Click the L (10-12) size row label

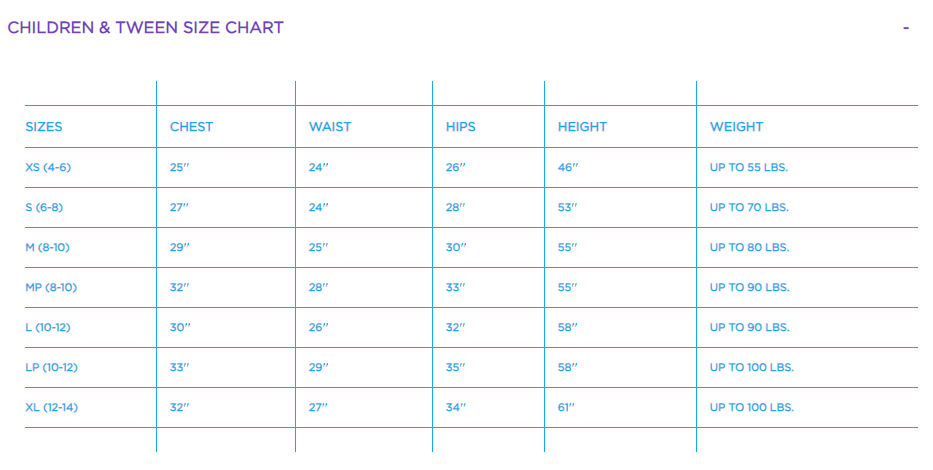tap(49, 327)
